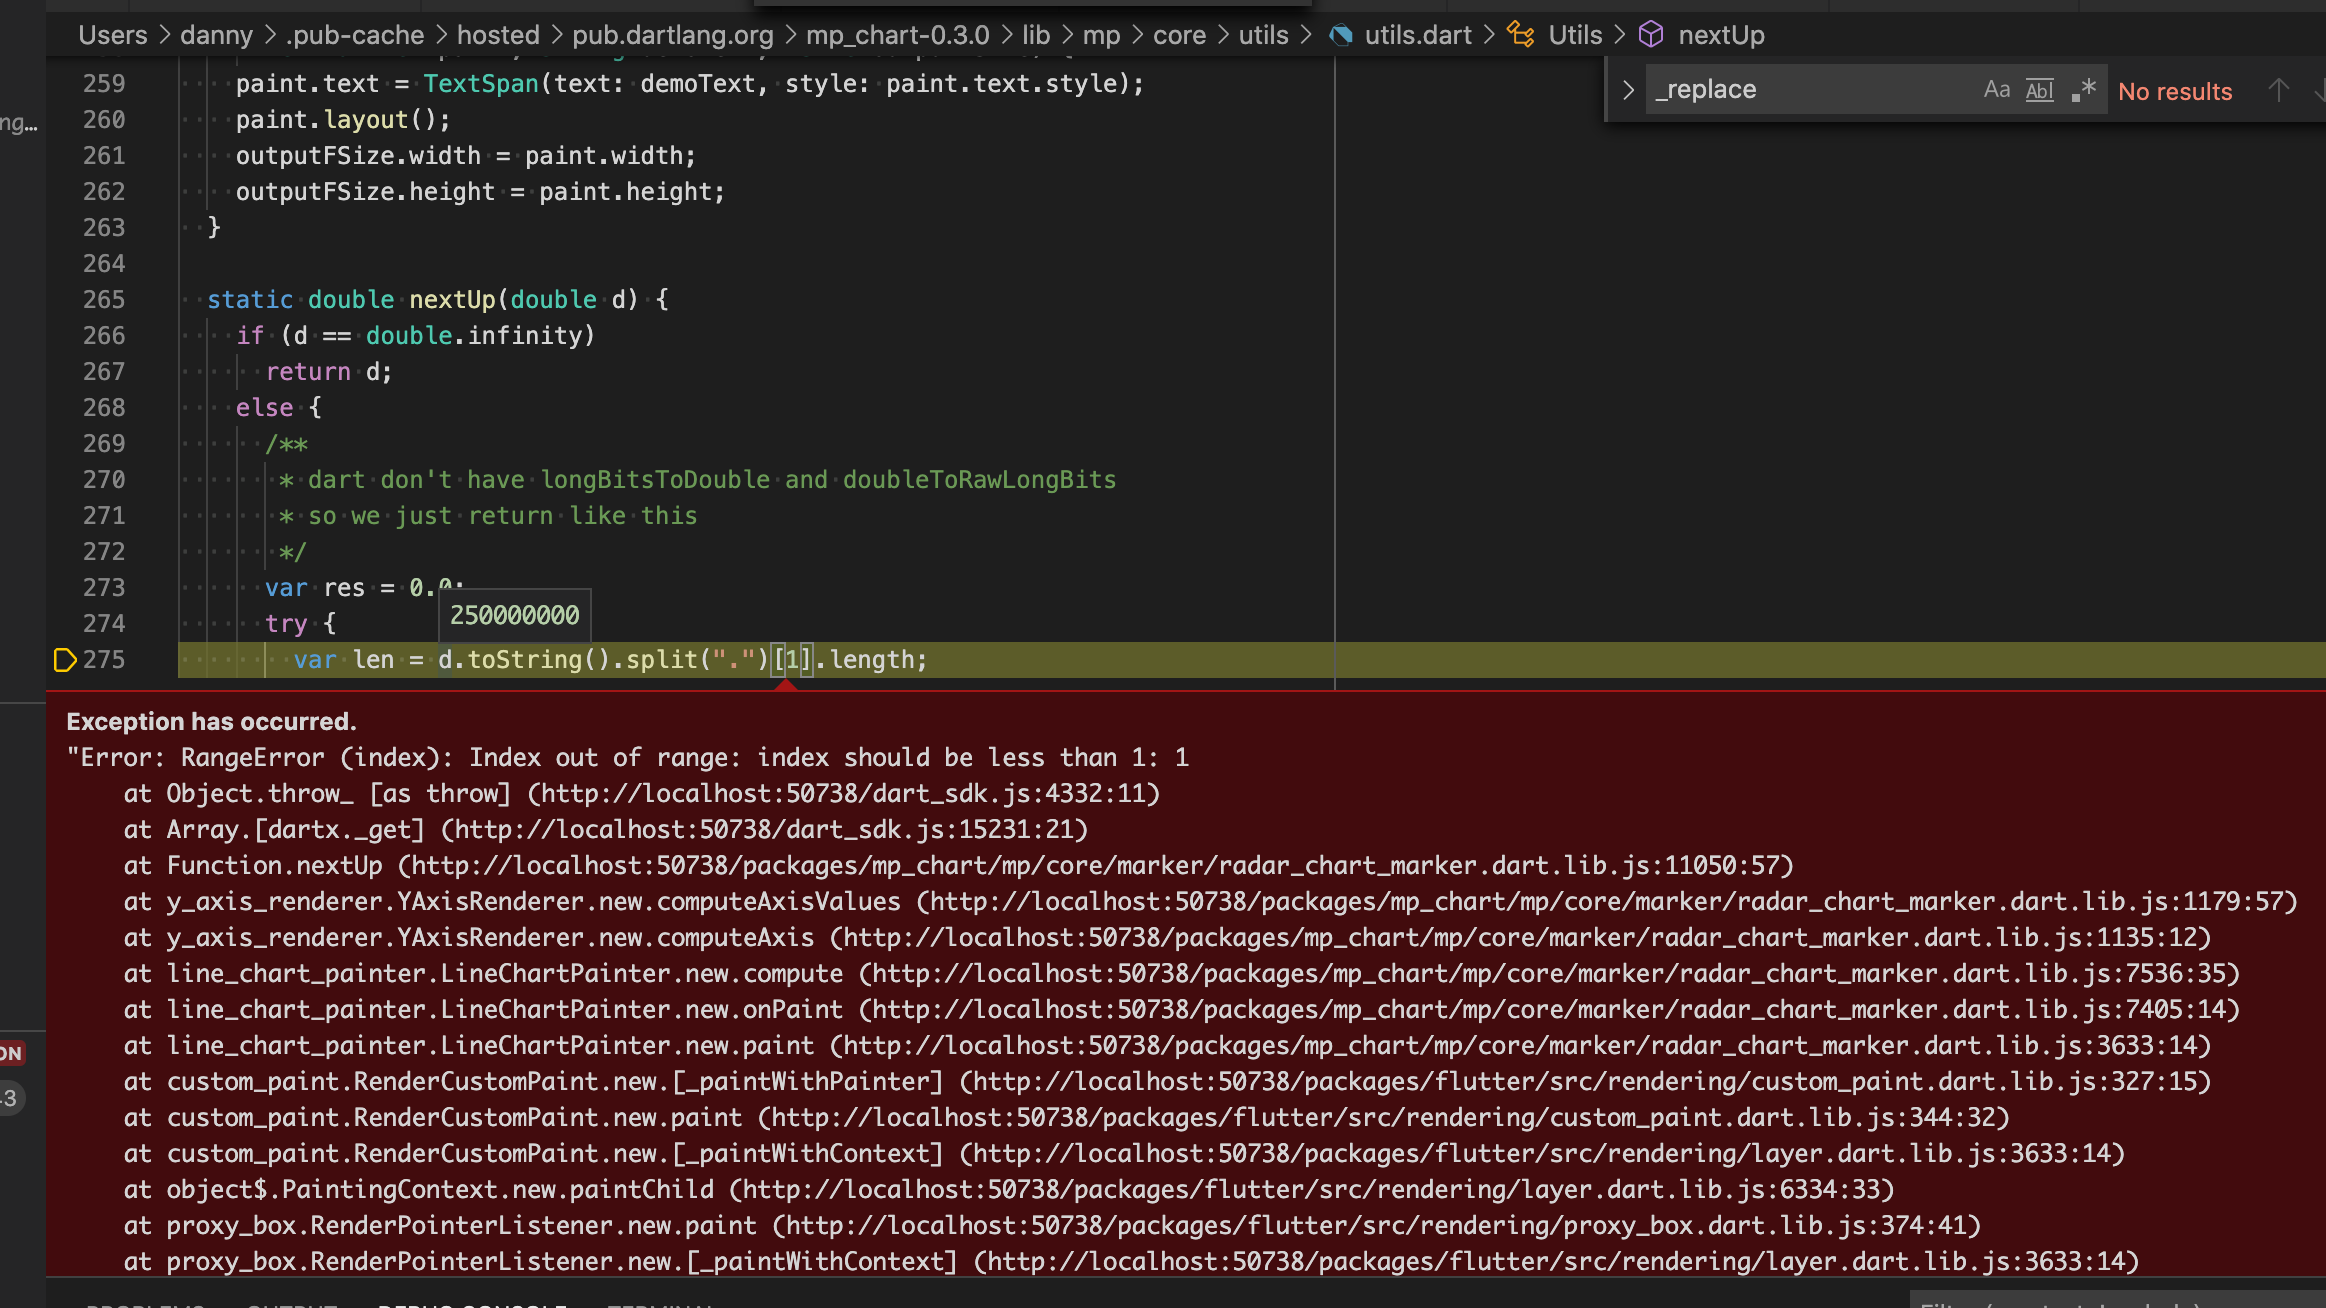Image resolution: width=2326 pixels, height=1308 pixels.
Task: Toggle Match Whole Word (Ab) in find box
Action: pyautogui.click(x=2040, y=90)
